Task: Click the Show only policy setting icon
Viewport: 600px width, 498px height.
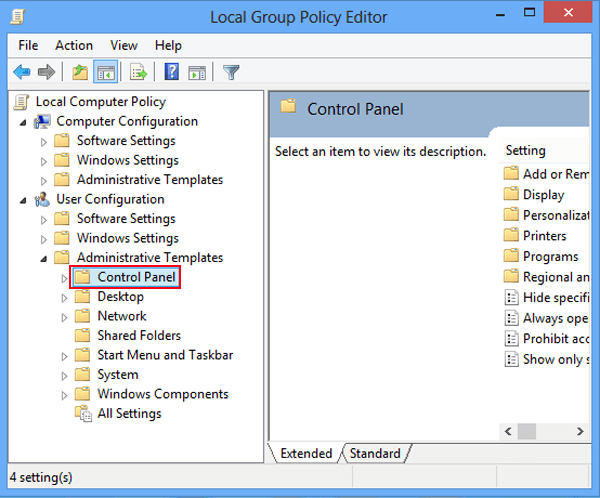Action: 511,359
